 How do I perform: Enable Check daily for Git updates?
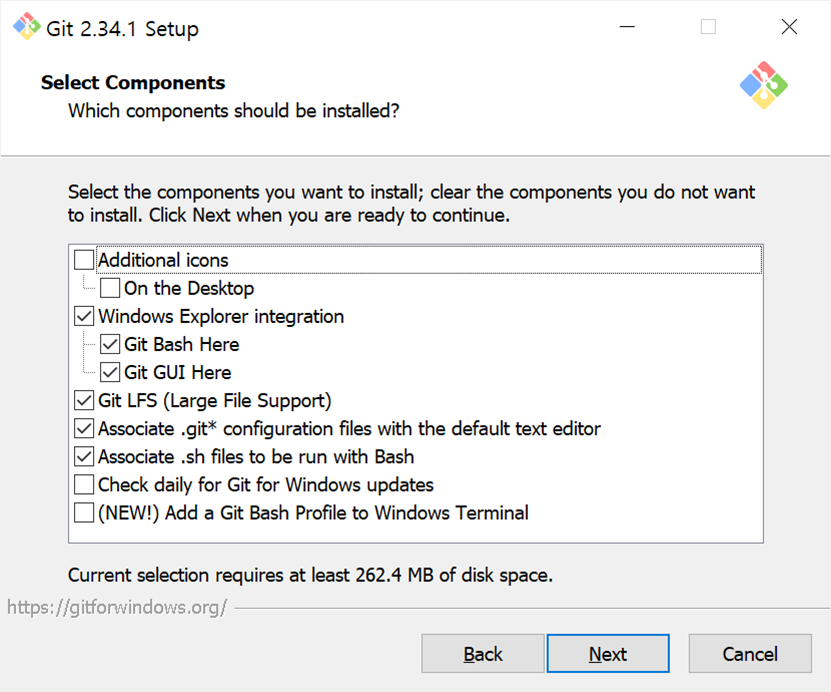pos(84,485)
